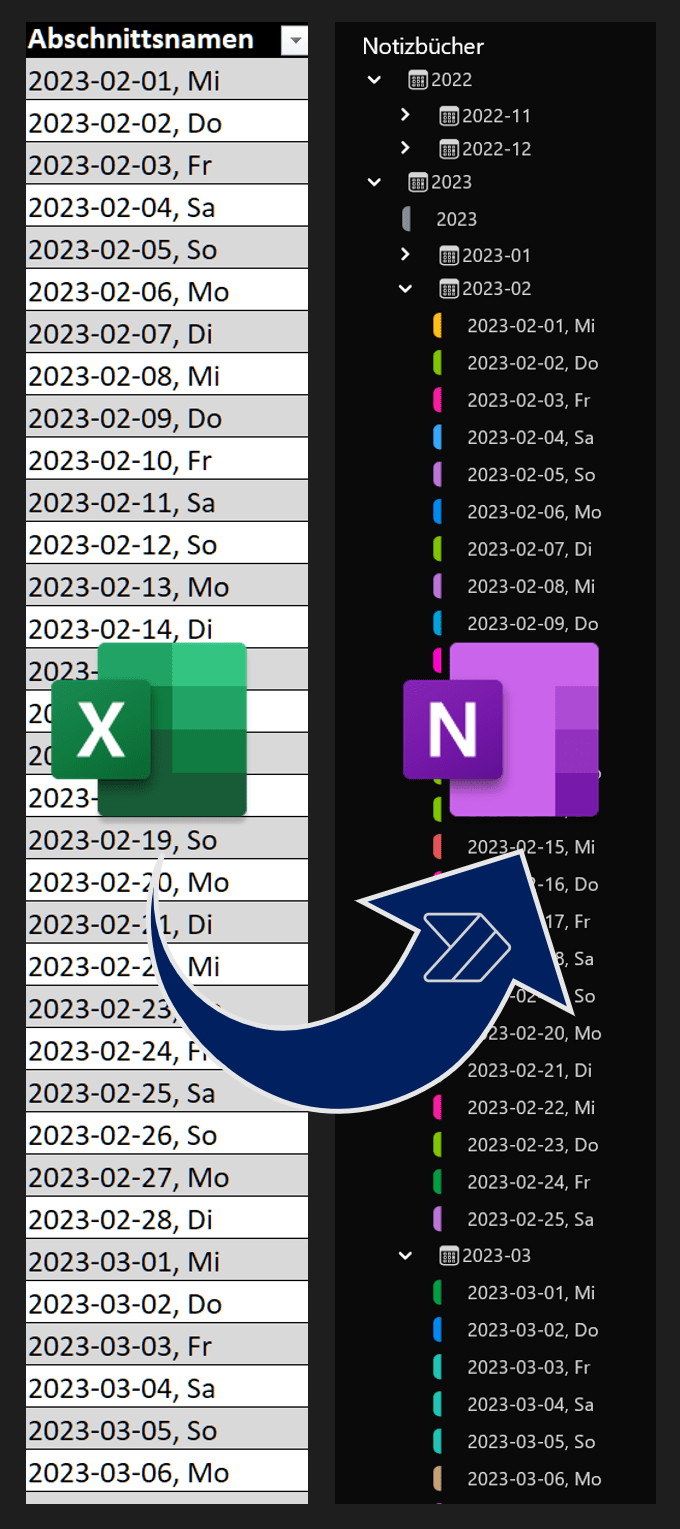Open OneNote section 2023-03-04, Sa
Viewport: 680px width, 1529px height.
[x=530, y=1404]
